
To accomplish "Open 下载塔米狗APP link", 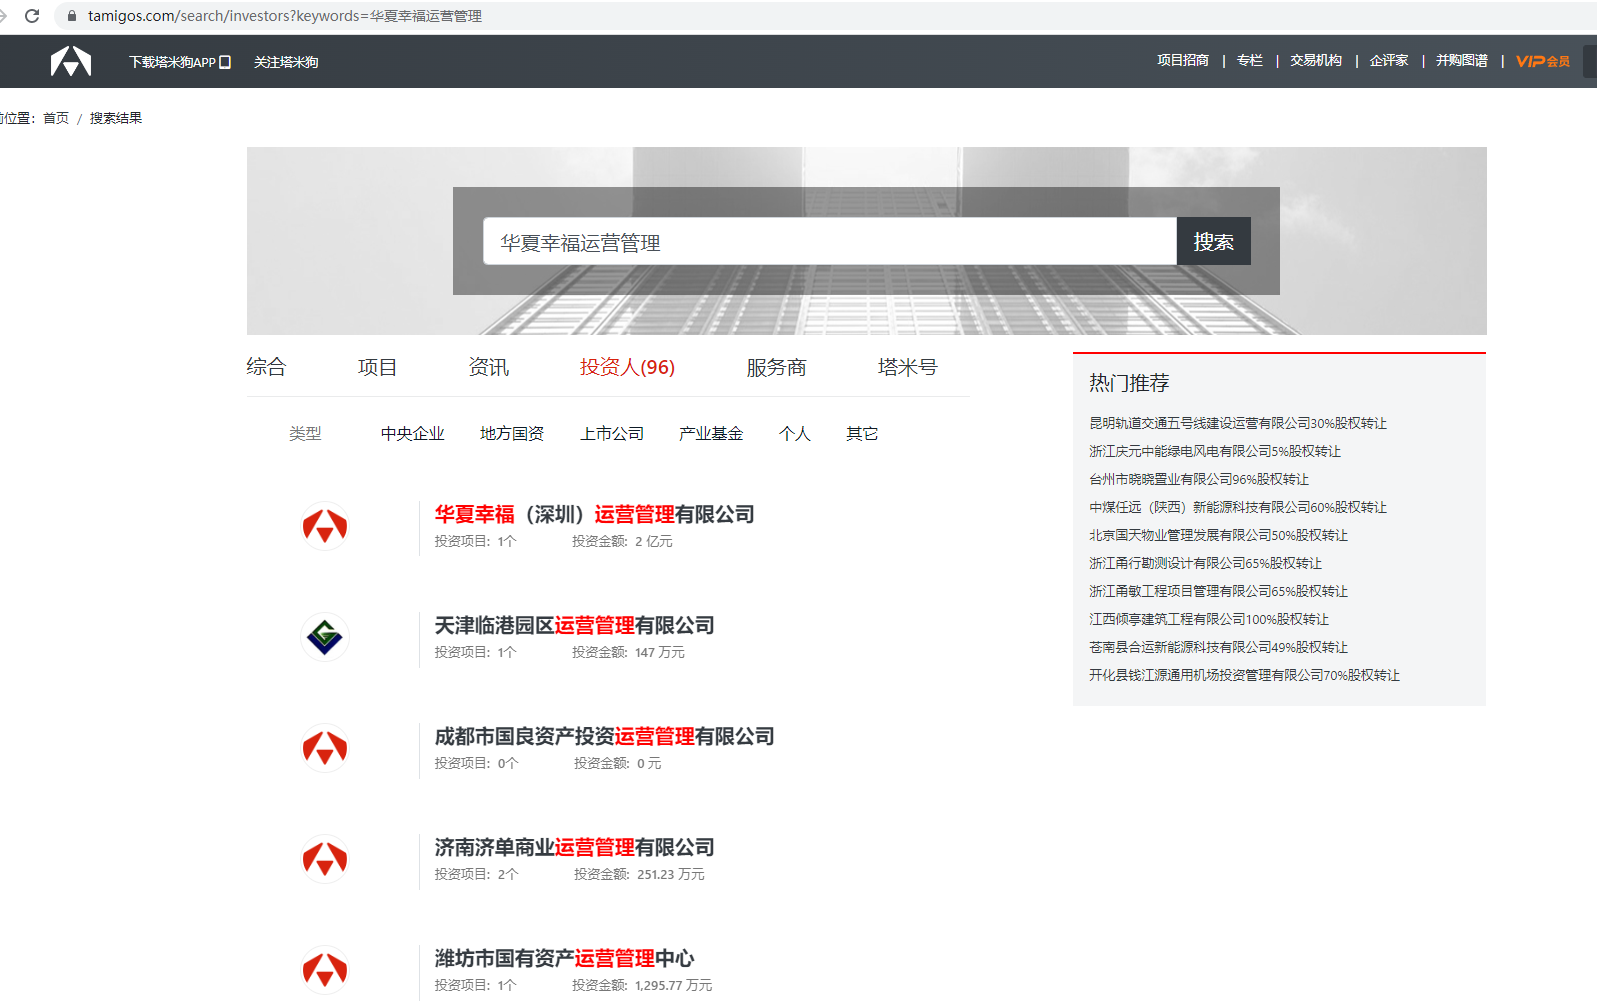I will click(172, 62).
